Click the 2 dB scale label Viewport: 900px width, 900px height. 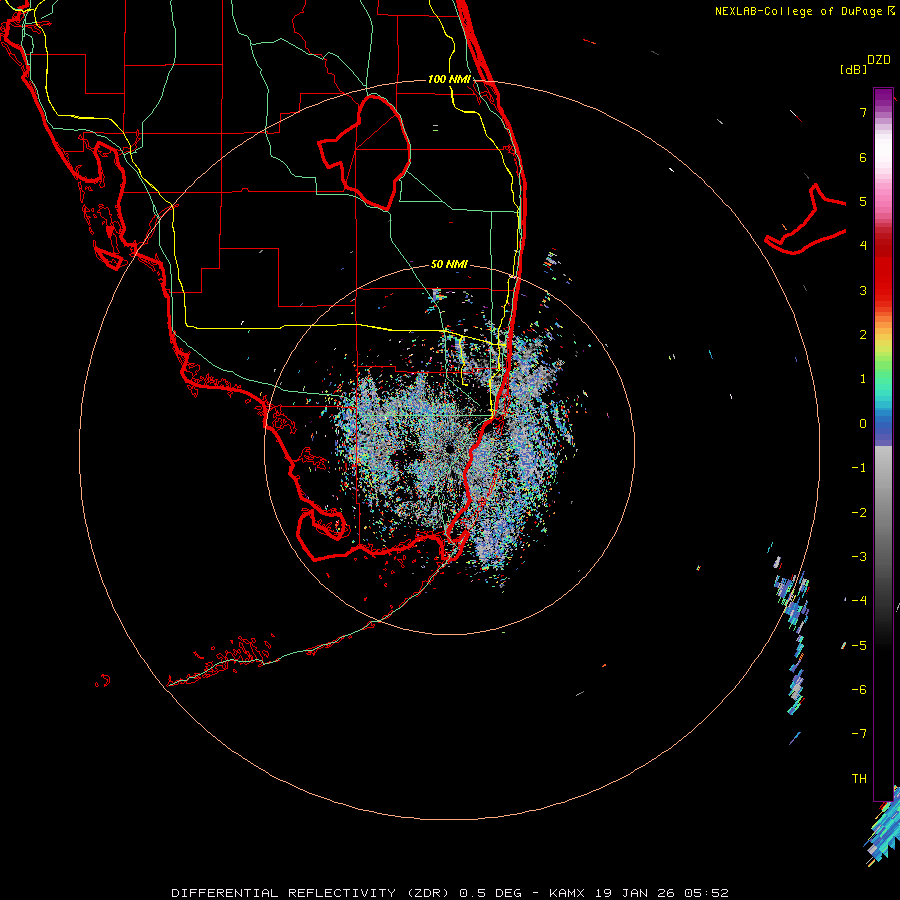pyautogui.click(x=863, y=335)
